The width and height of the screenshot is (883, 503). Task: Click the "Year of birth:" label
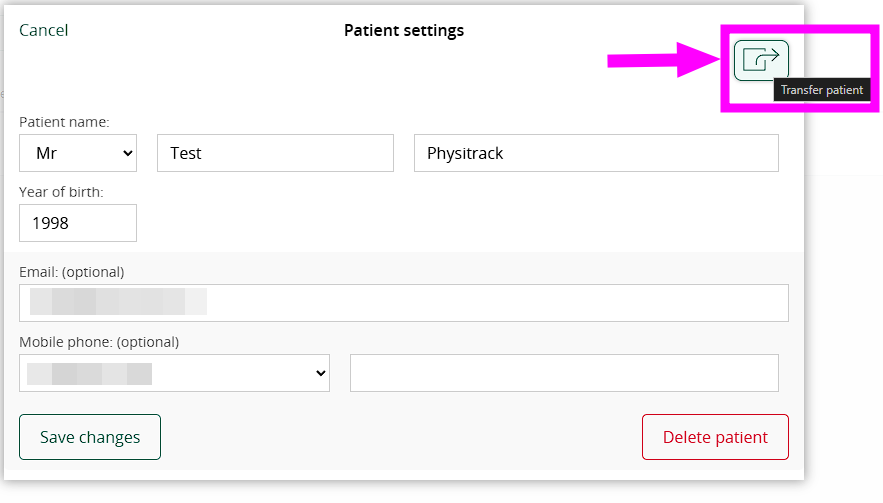click(x=61, y=191)
